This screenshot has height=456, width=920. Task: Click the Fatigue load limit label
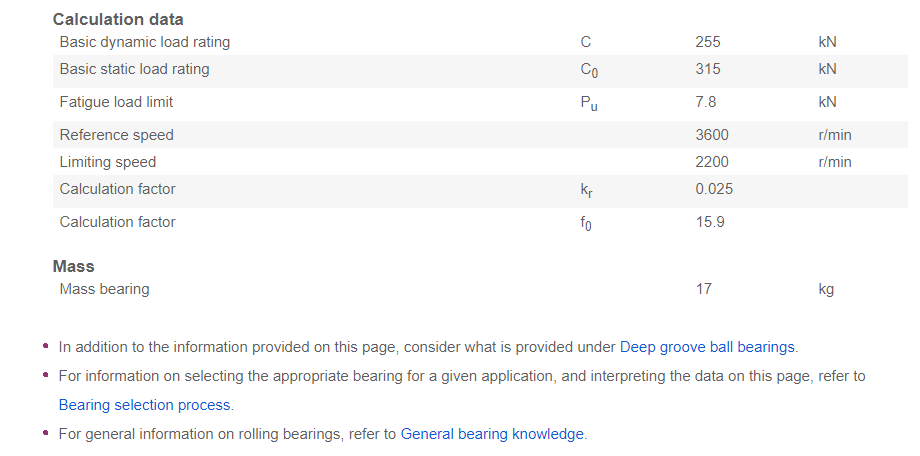[x=123, y=102]
